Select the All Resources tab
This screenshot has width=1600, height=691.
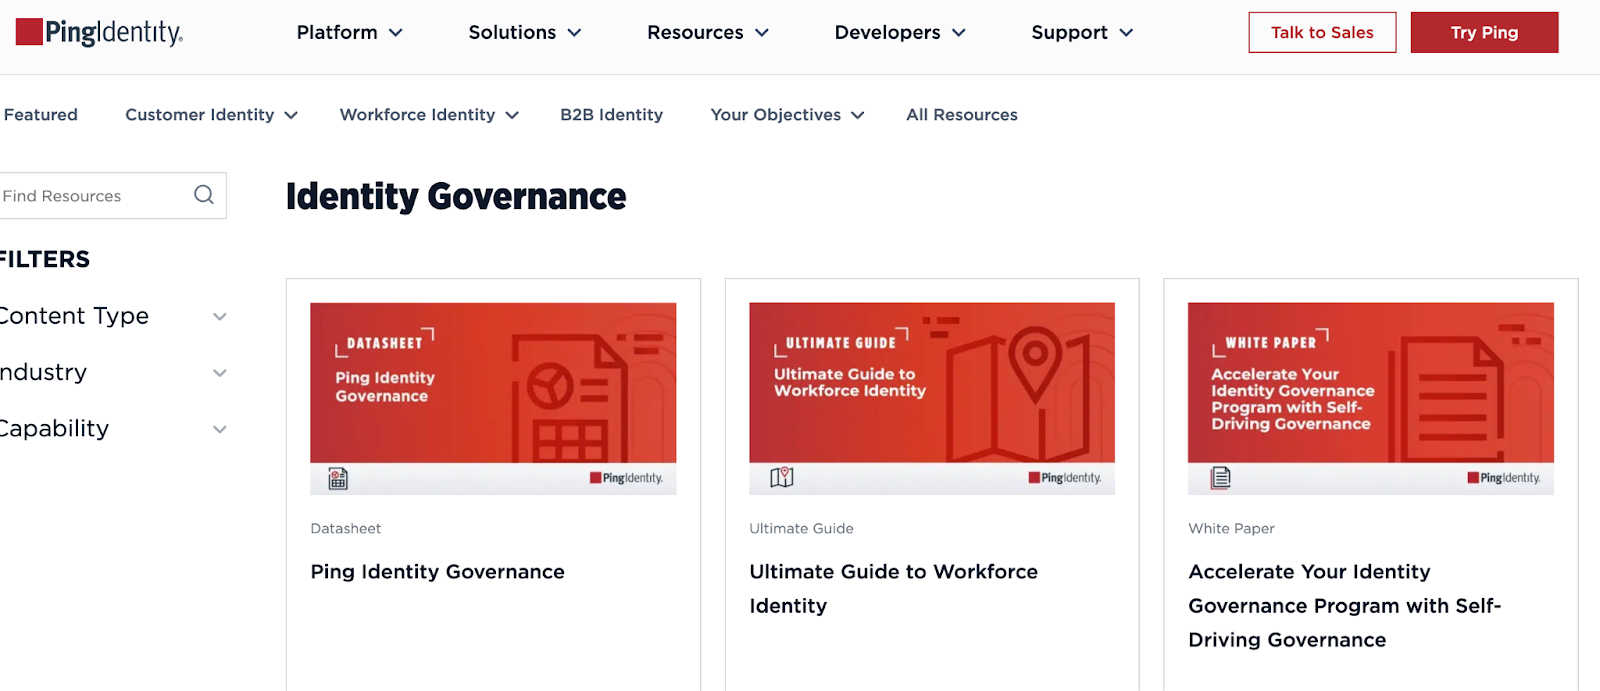click(962, 115)
